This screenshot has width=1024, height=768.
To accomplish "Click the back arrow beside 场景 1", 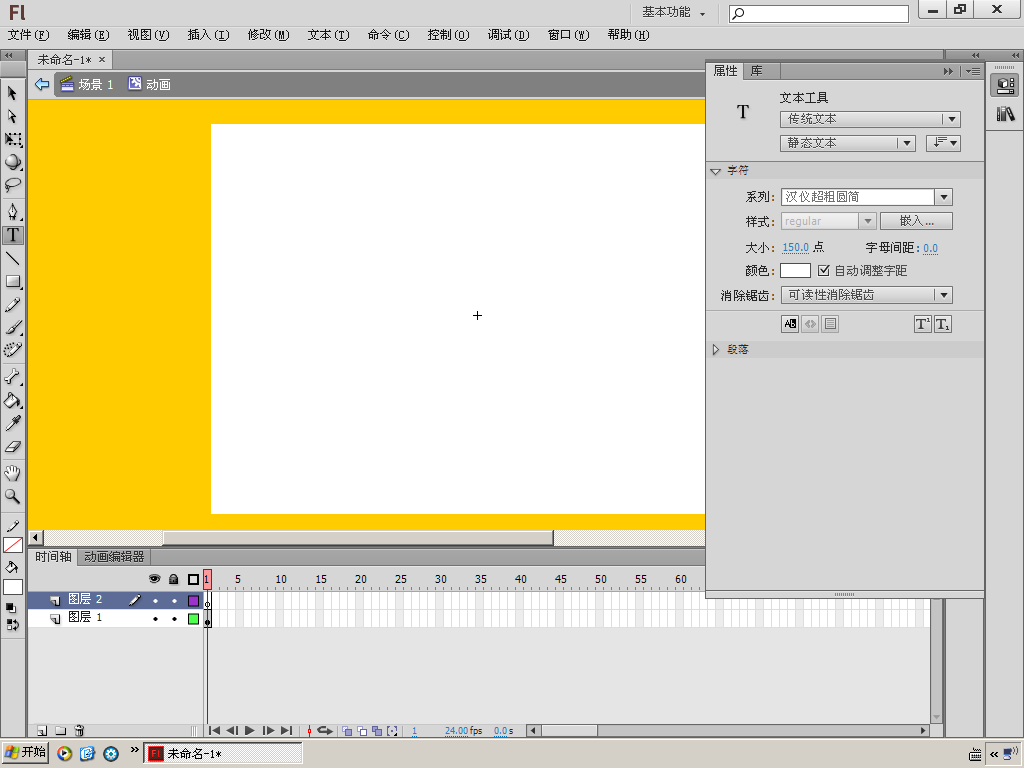I will click(x=42, y=84).
